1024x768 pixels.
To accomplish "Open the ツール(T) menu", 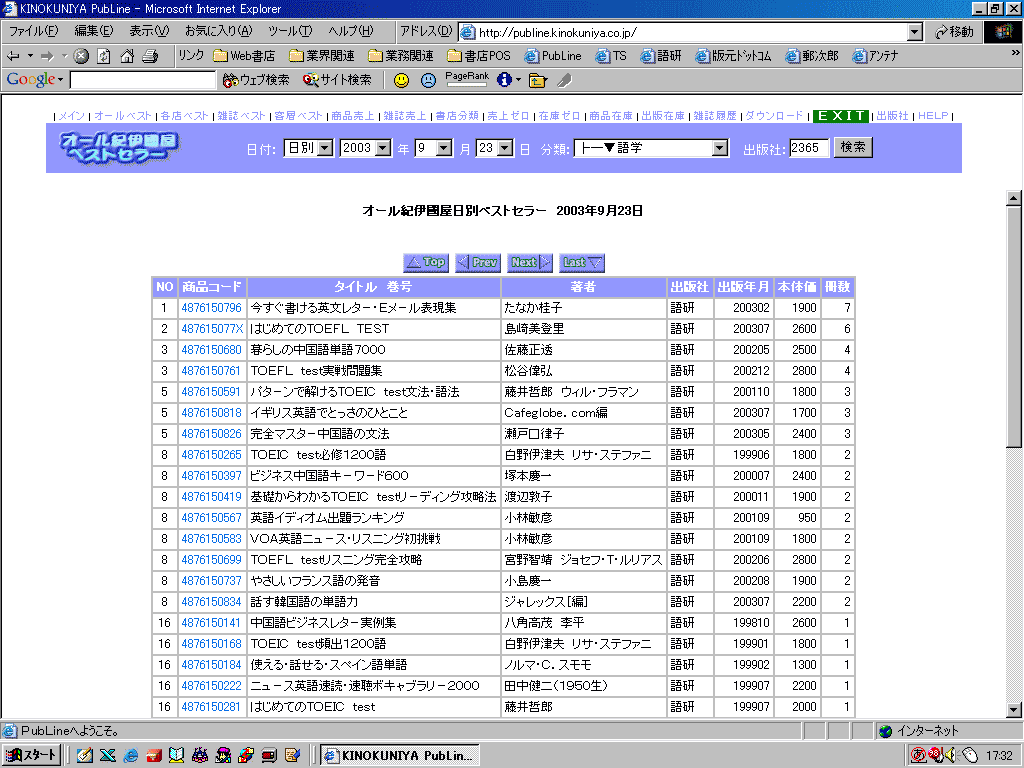I will click(x=290, y=31).
